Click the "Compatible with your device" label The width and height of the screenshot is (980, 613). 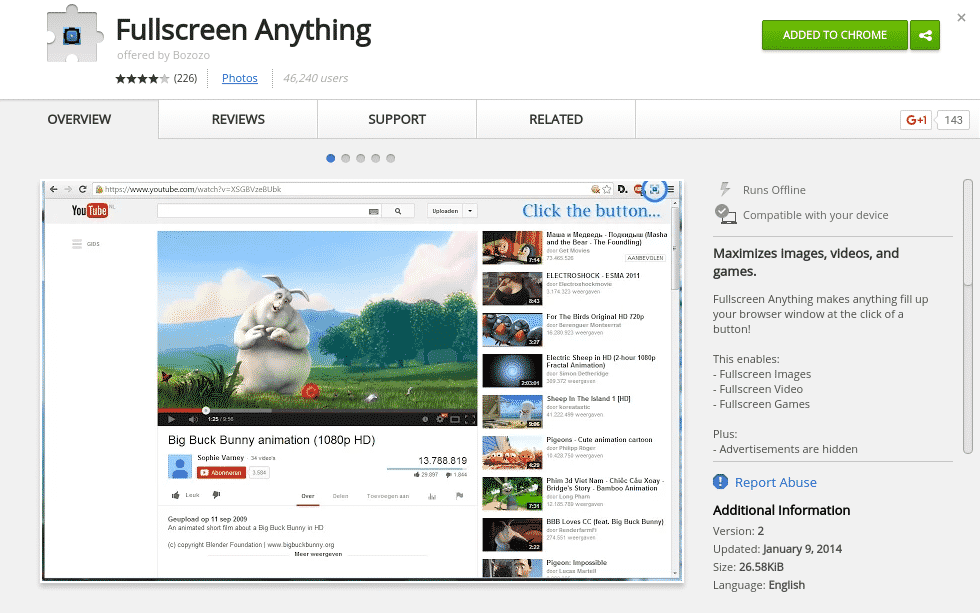click(x=816, y=215)
